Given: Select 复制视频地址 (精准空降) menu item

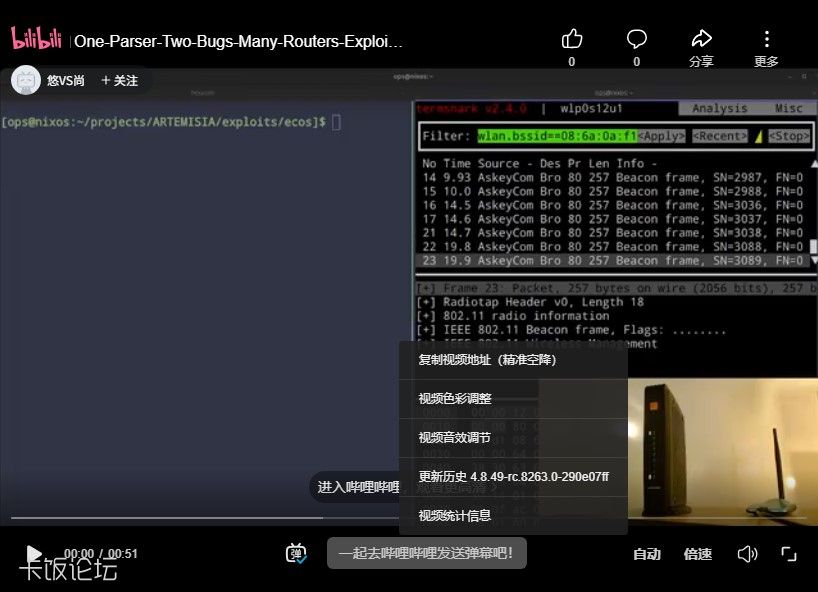Looking at the screenshot, I should pyautogui.click(x=513, y=360).
